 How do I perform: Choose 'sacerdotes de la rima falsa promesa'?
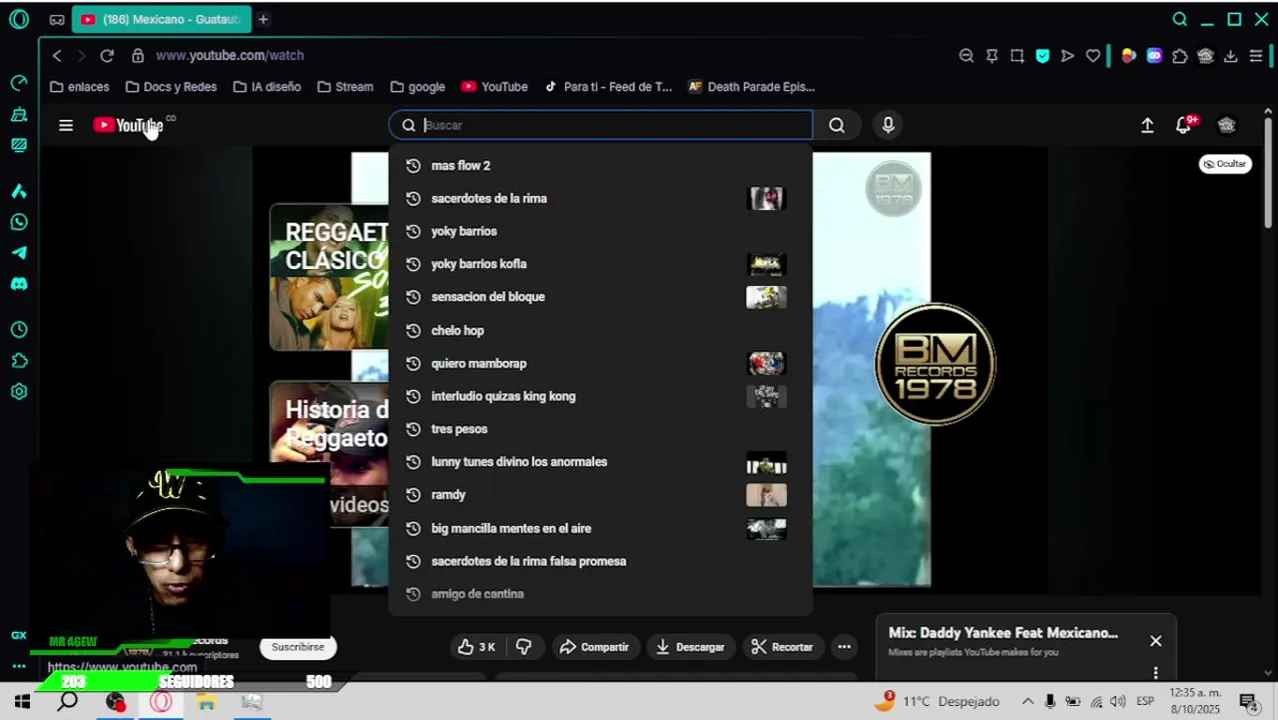[x=601, y=561]
